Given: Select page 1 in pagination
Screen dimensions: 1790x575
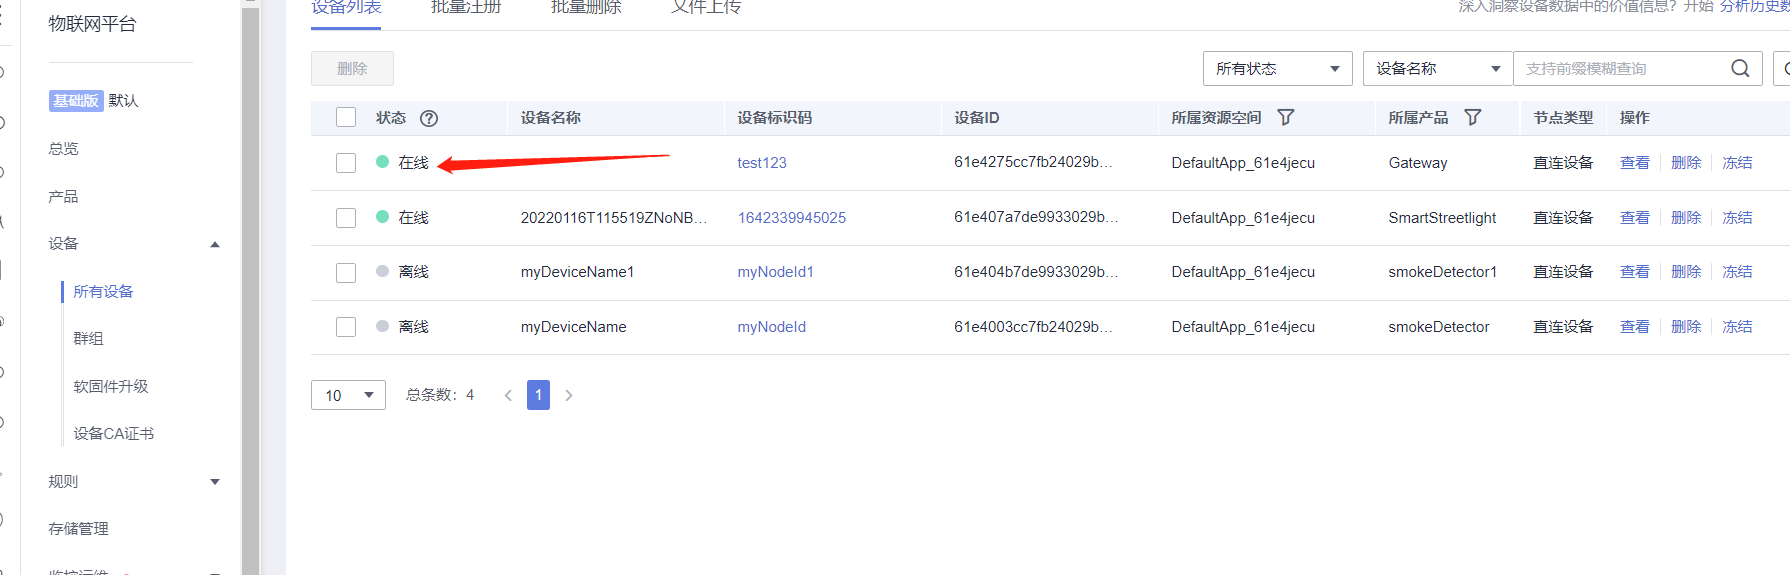Looking at the screenshot, I should coord(538,395).
